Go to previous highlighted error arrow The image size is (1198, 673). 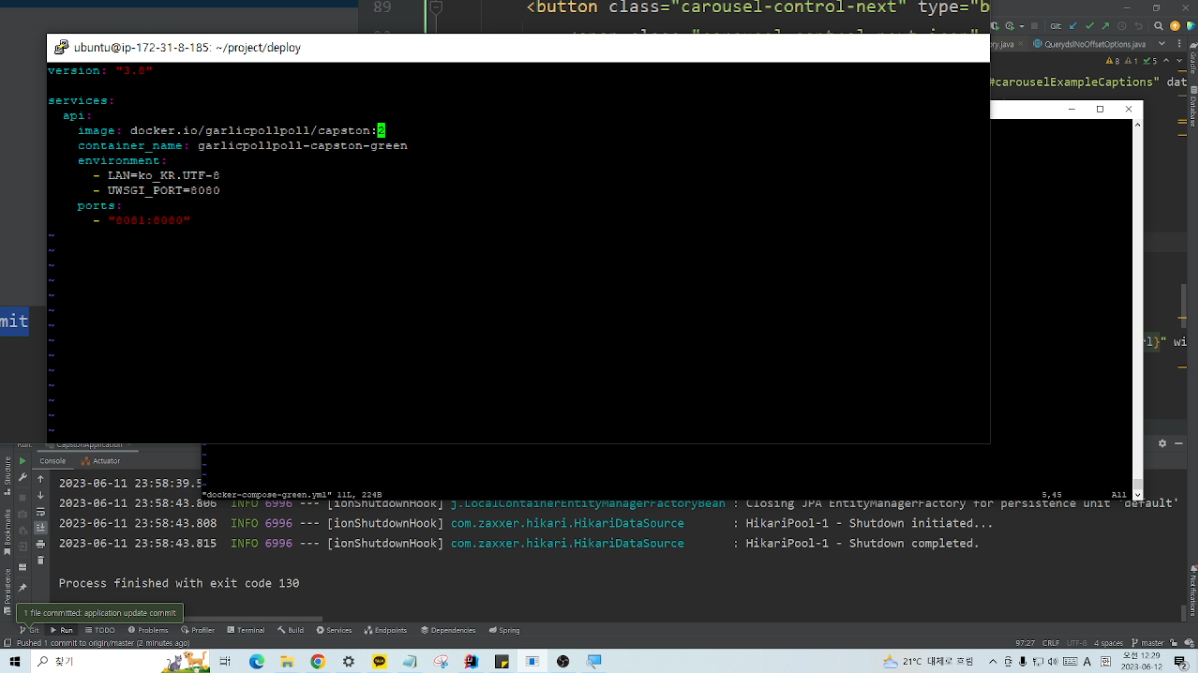(1167, 61)
